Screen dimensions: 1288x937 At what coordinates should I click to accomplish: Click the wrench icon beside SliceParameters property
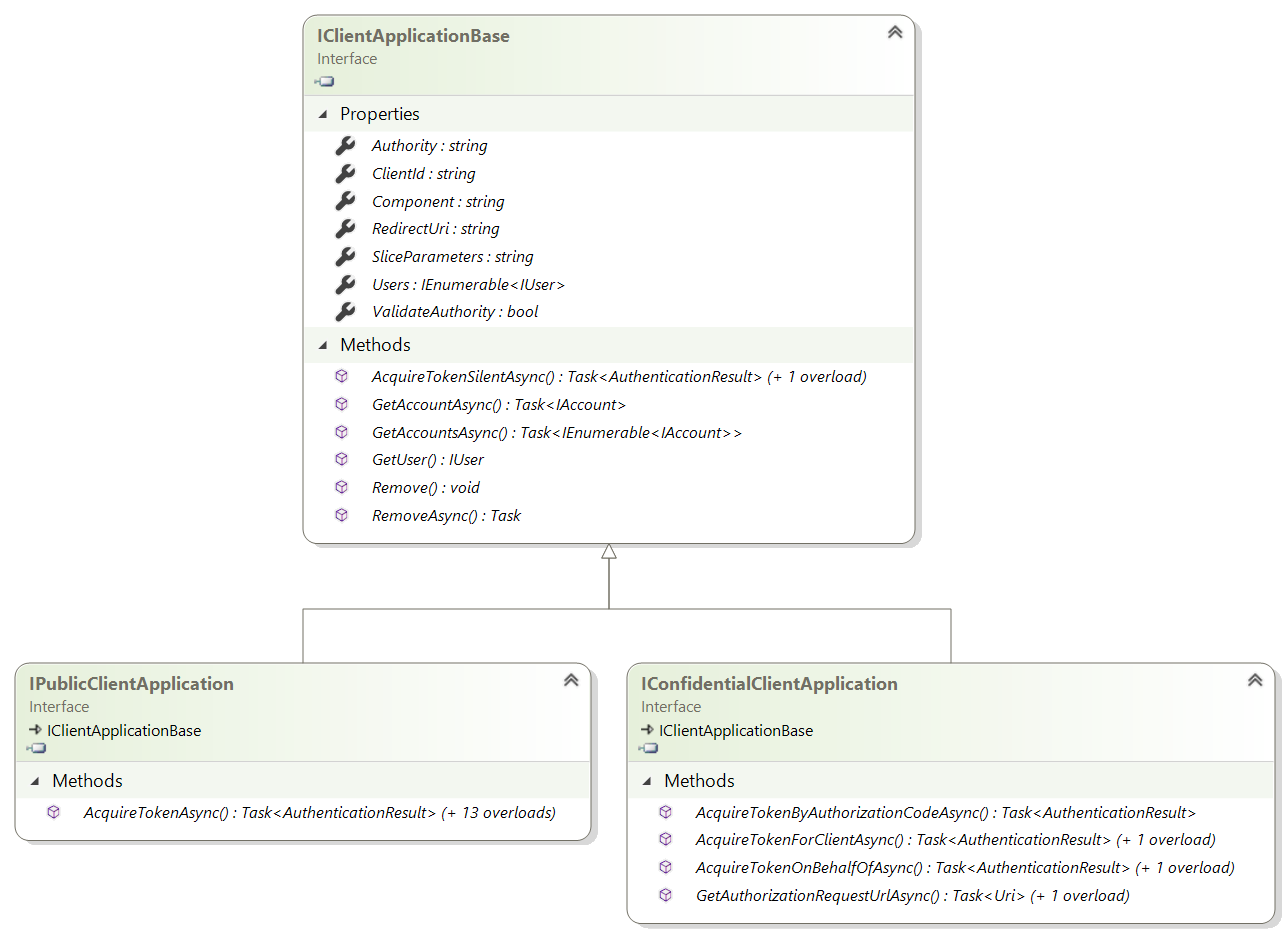point(345,256)
